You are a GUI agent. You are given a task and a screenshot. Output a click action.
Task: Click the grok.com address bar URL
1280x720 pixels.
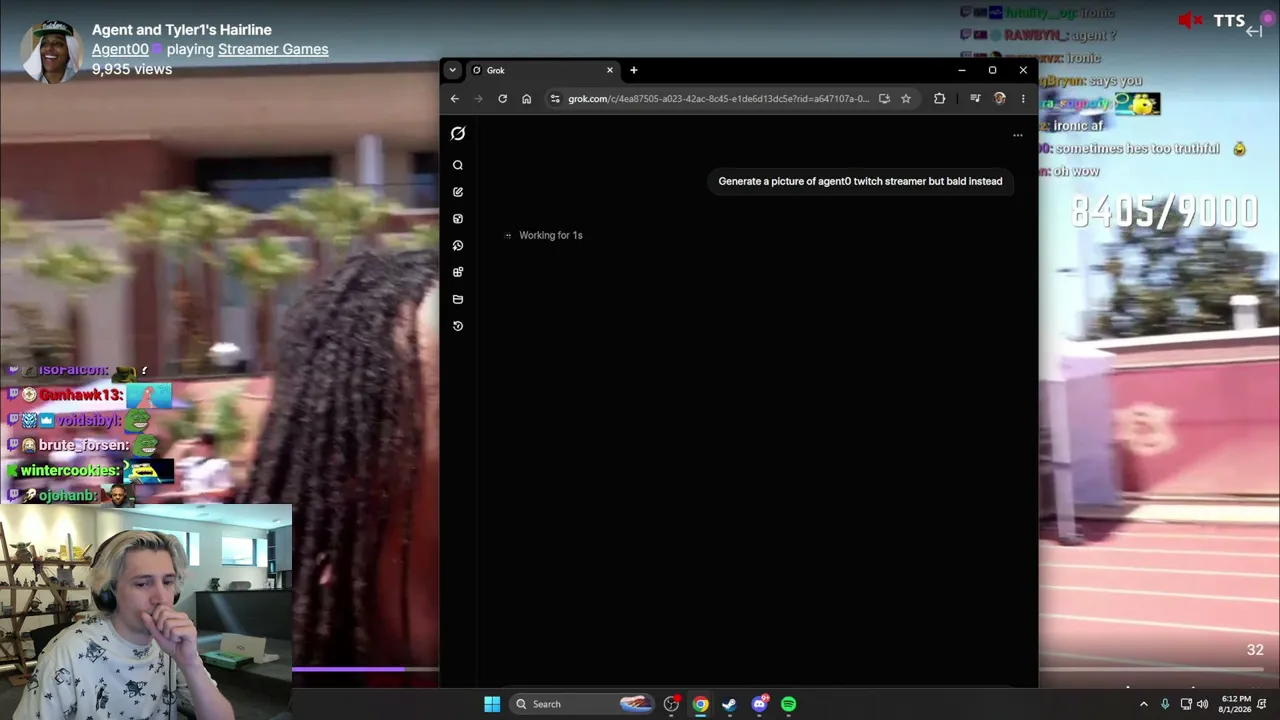[x=718, y=99]
